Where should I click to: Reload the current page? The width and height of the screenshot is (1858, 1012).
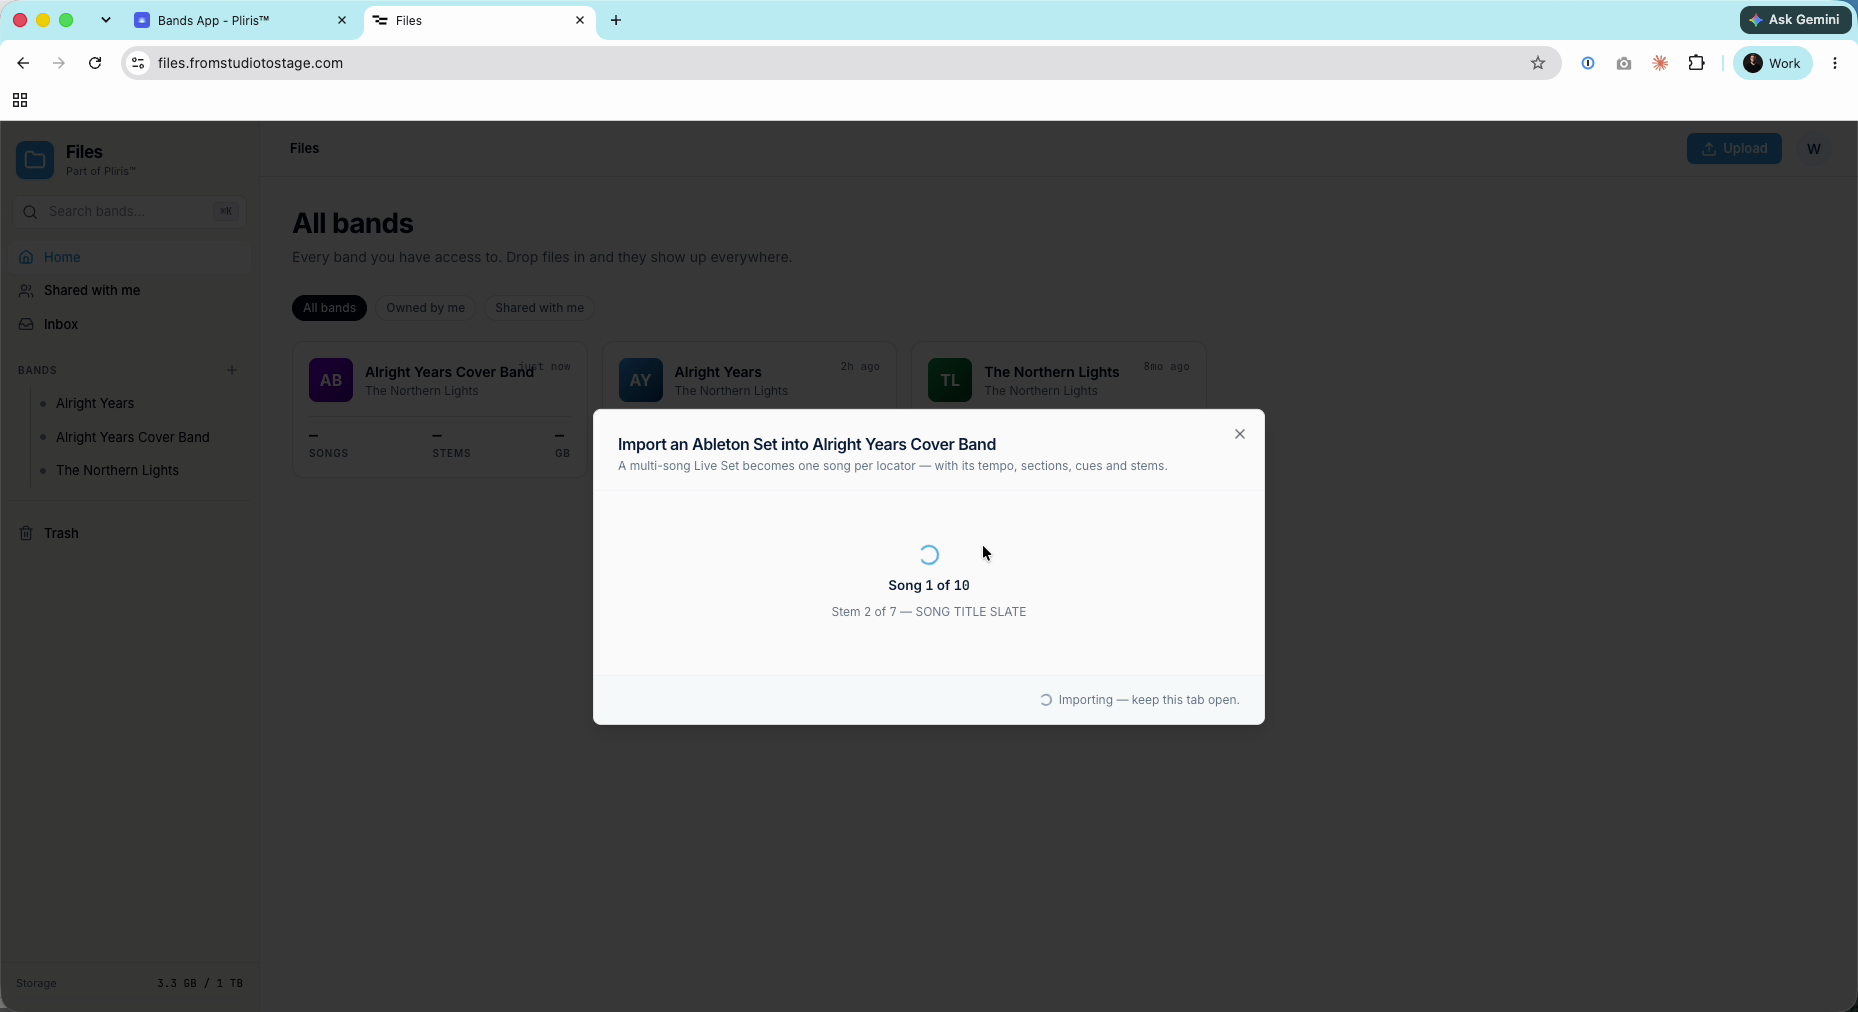click(x=95, y=63)
